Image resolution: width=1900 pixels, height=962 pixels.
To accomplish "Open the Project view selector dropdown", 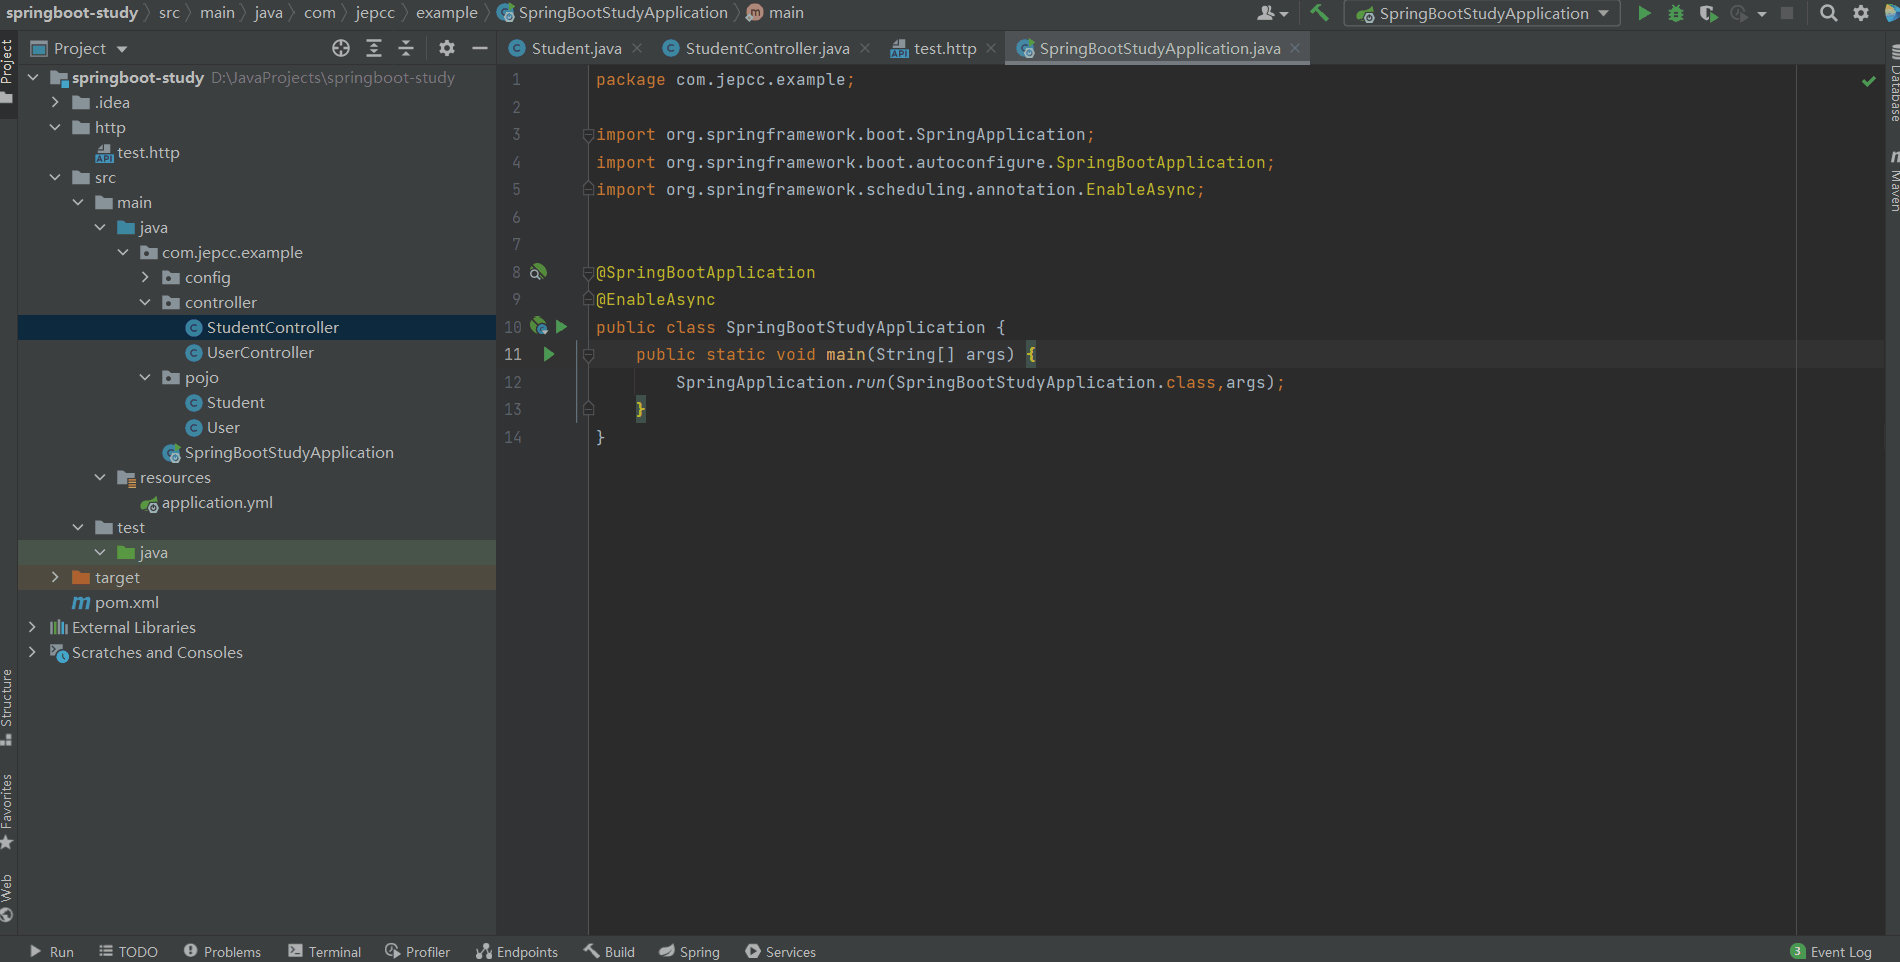I will click(x=80, y=48).
